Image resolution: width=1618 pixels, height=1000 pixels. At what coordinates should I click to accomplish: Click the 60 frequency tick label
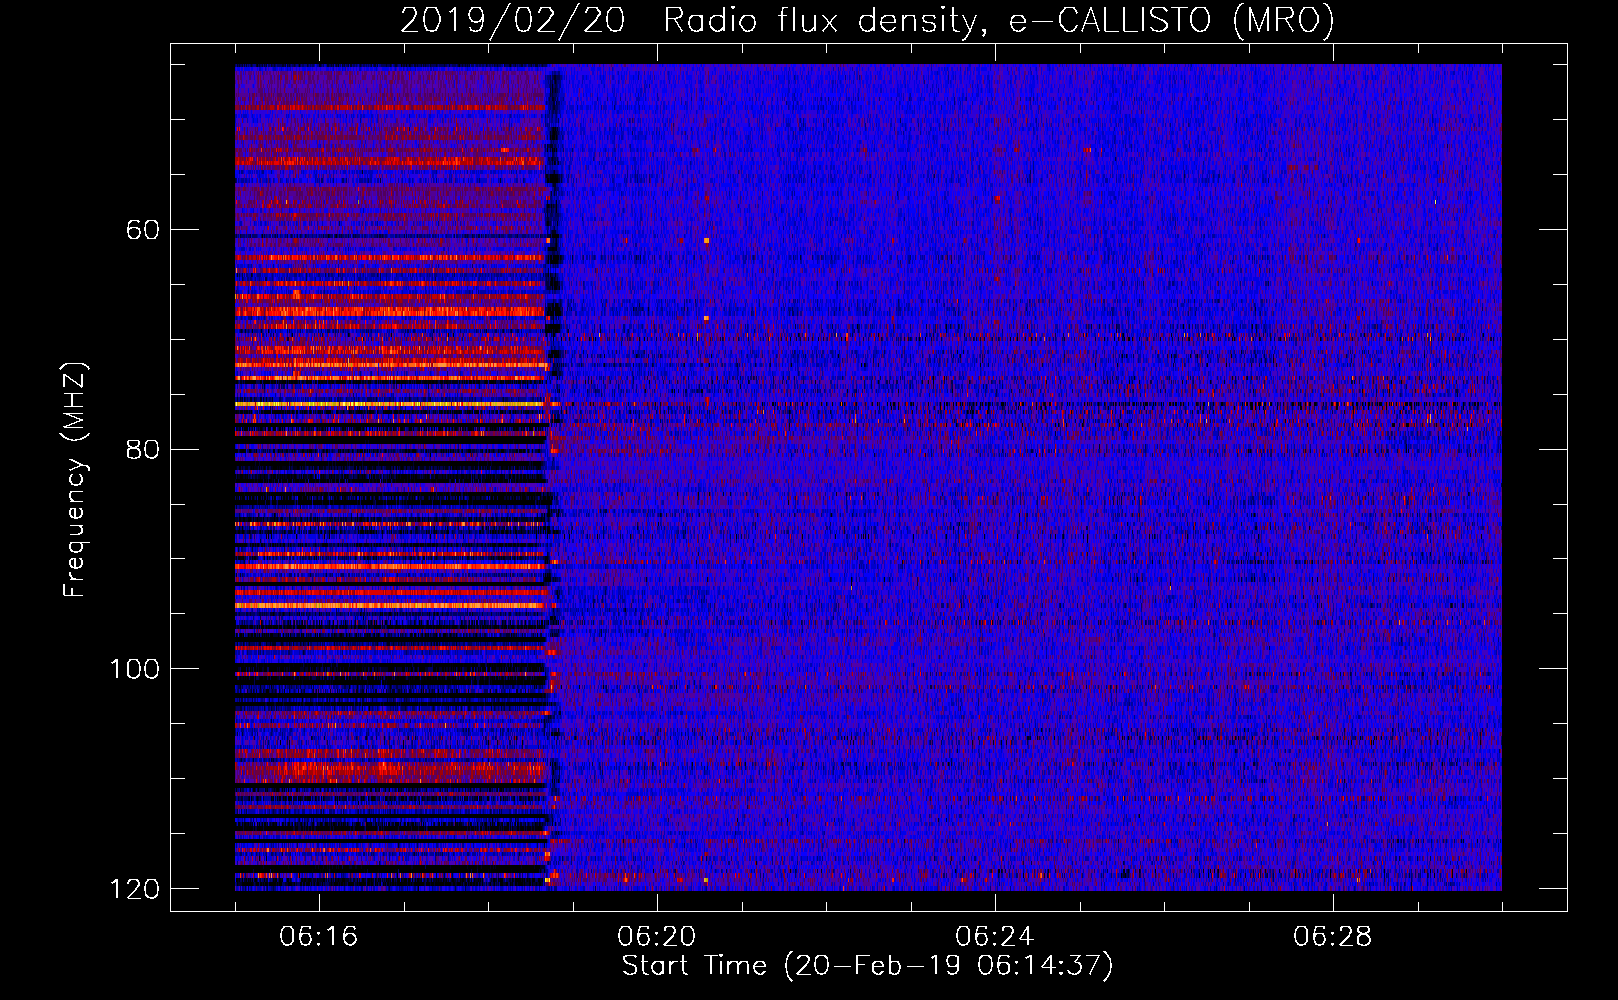click(143, 230)
